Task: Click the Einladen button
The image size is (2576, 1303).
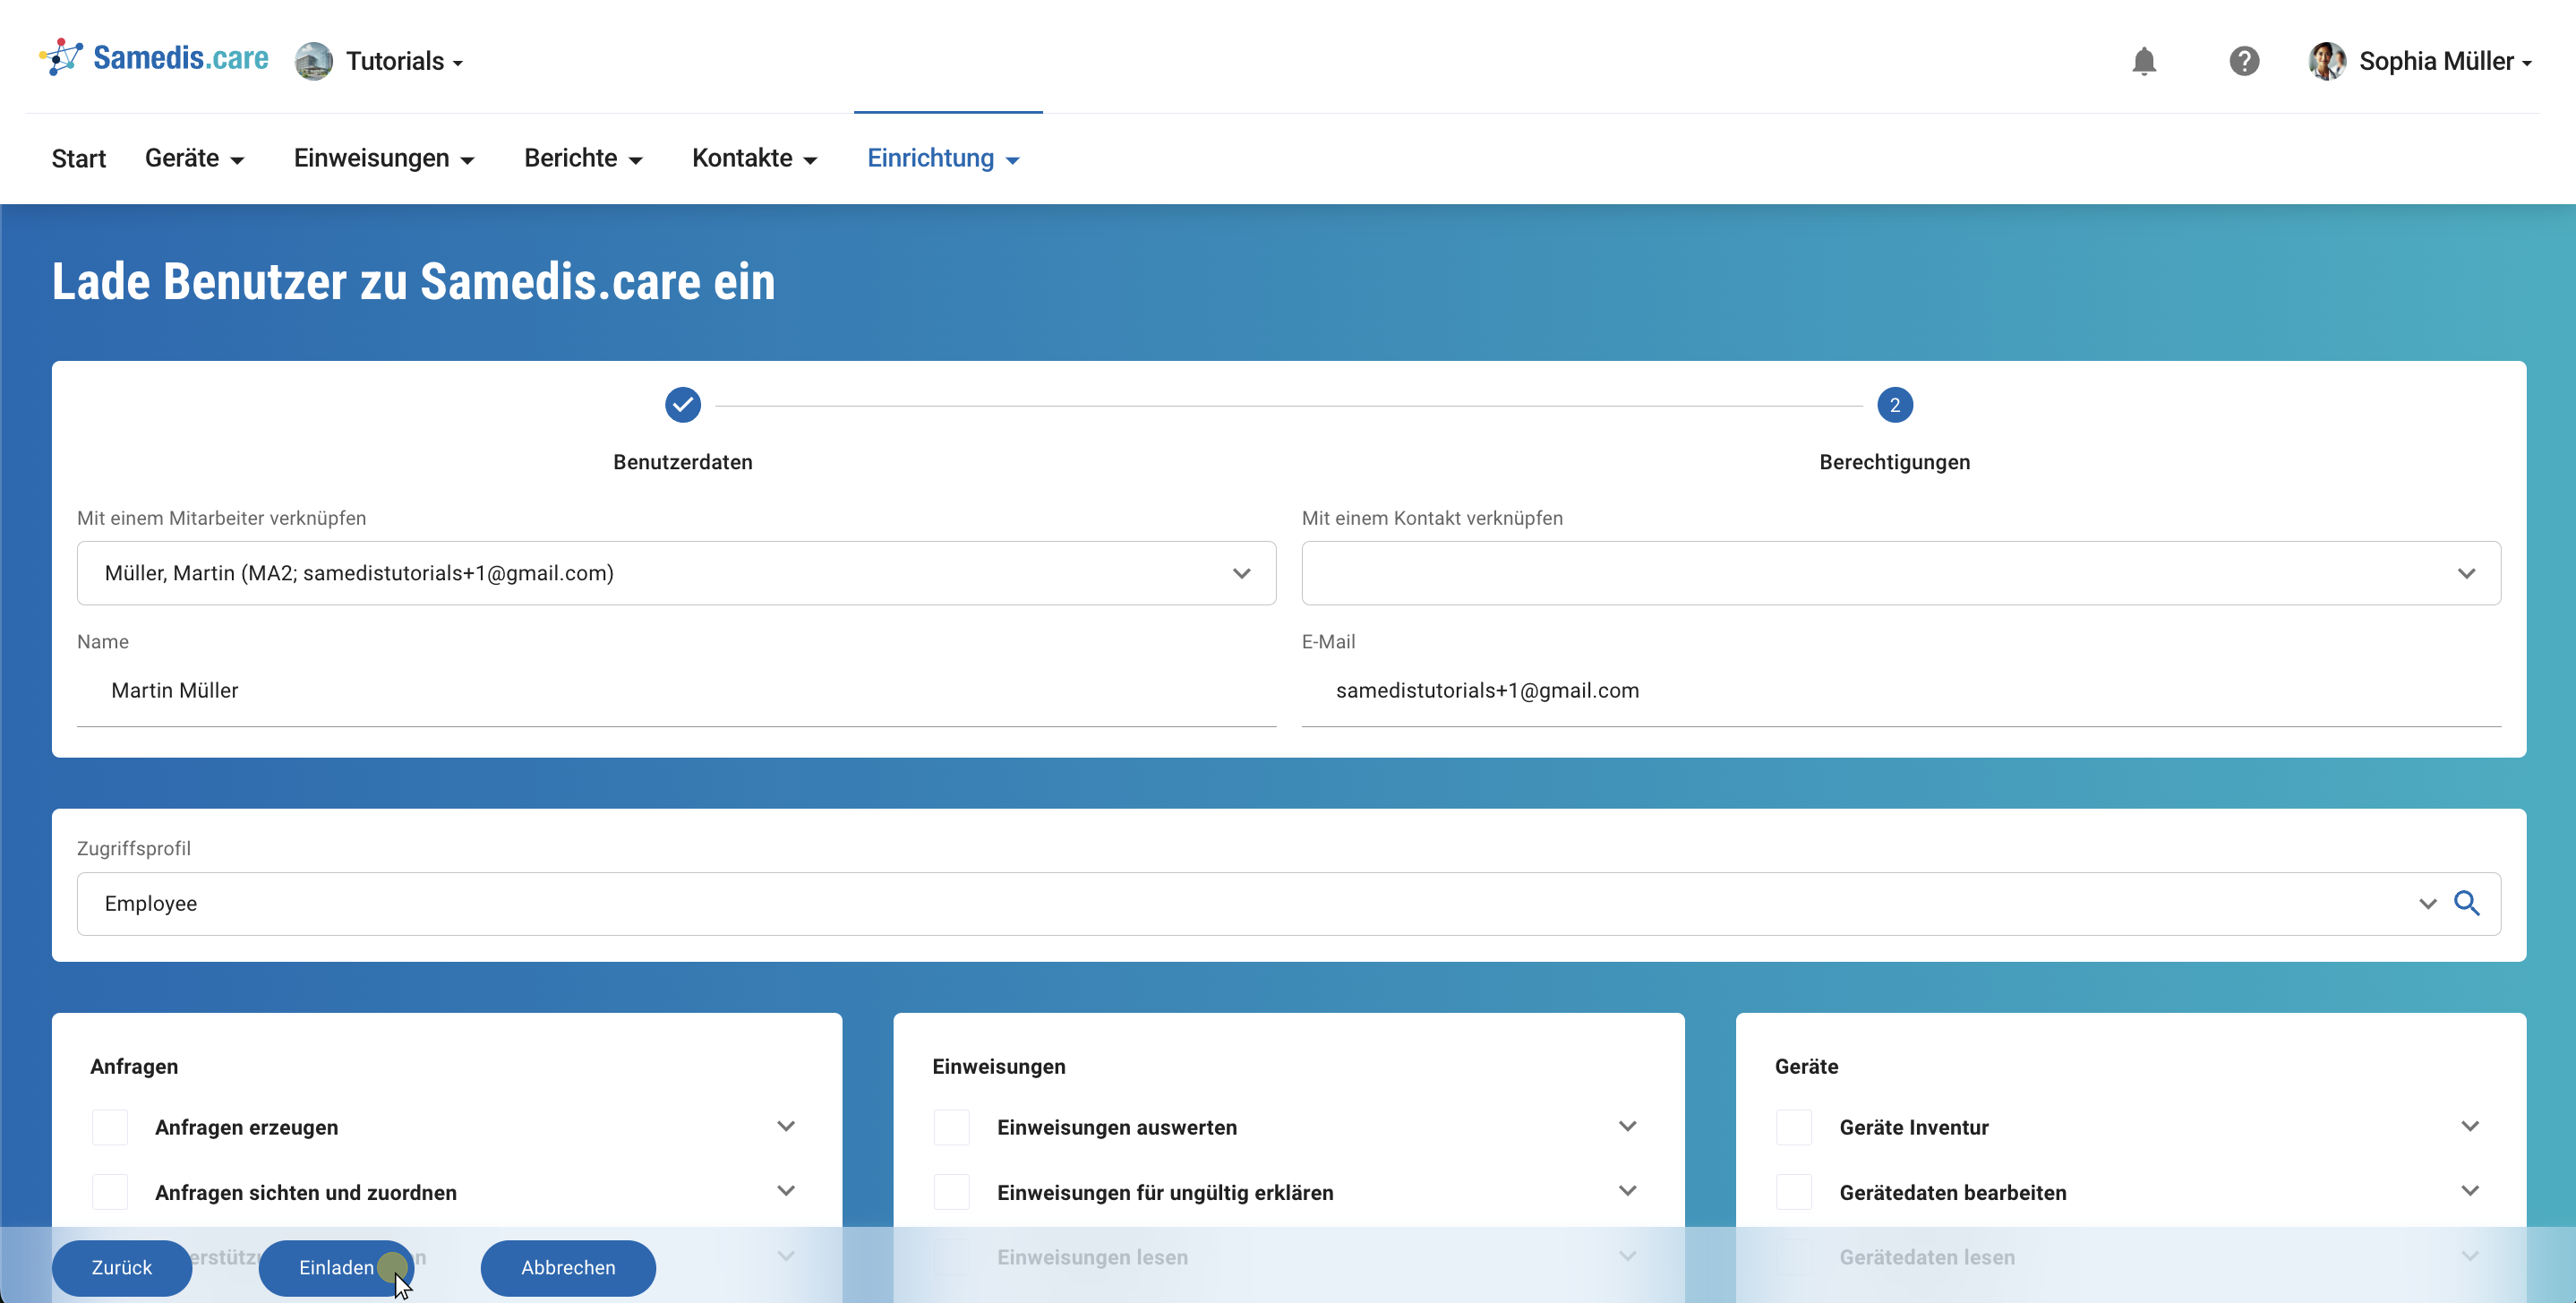Action: (335, 1267)
